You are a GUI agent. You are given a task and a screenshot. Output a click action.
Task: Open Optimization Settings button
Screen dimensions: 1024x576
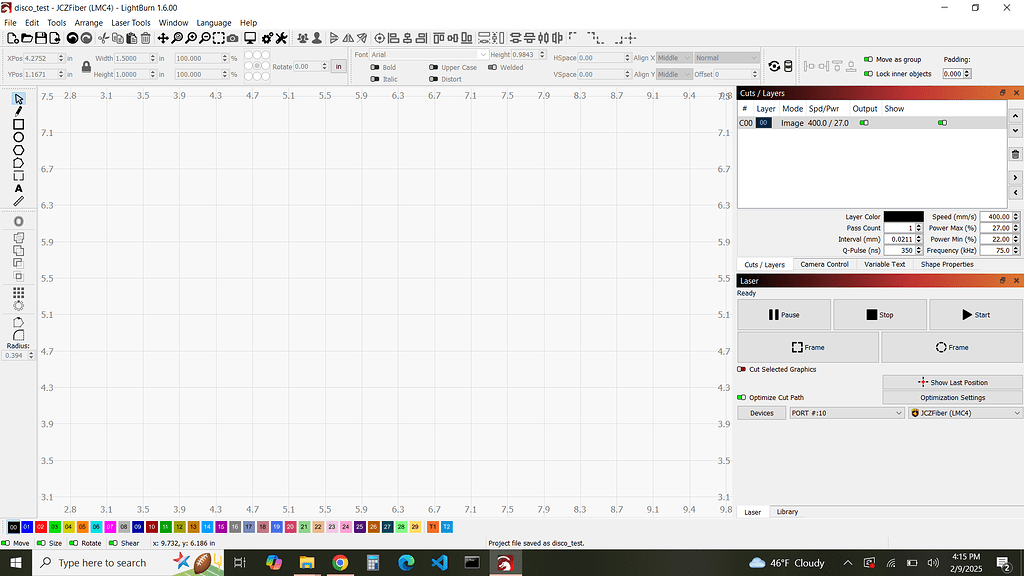tap(952, 398)
